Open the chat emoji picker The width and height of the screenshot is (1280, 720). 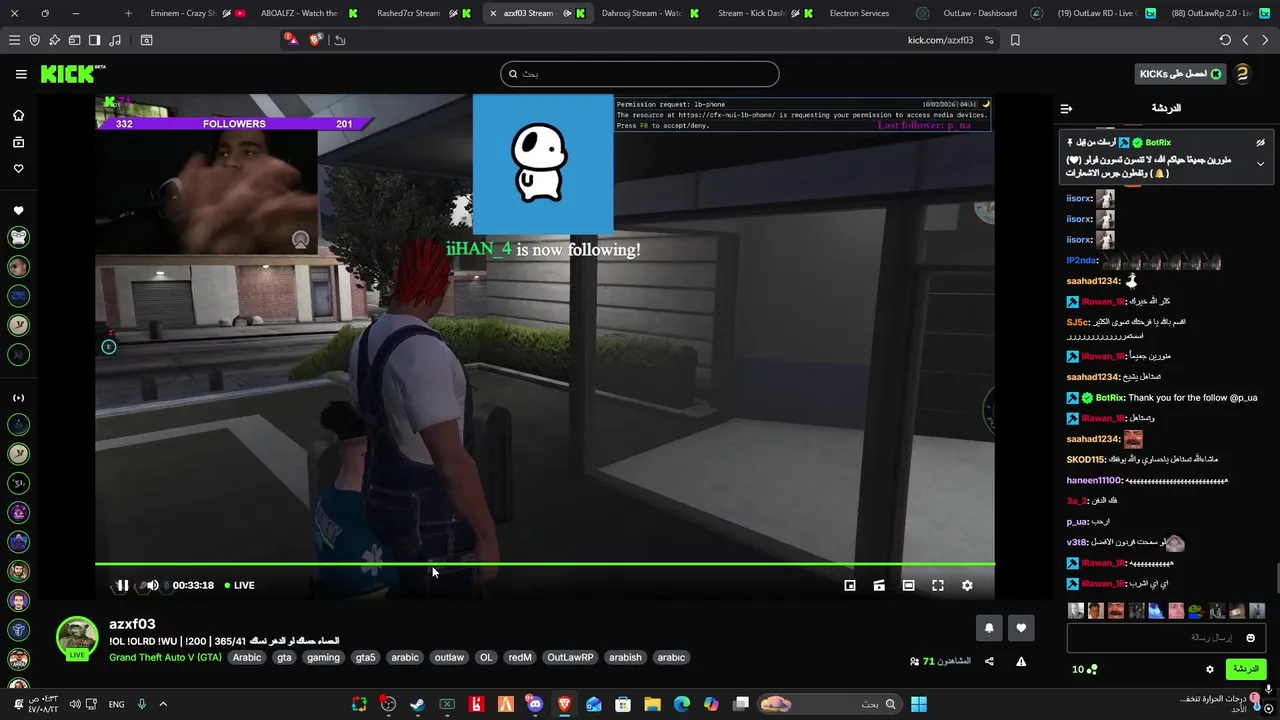tap(1250, 637)
